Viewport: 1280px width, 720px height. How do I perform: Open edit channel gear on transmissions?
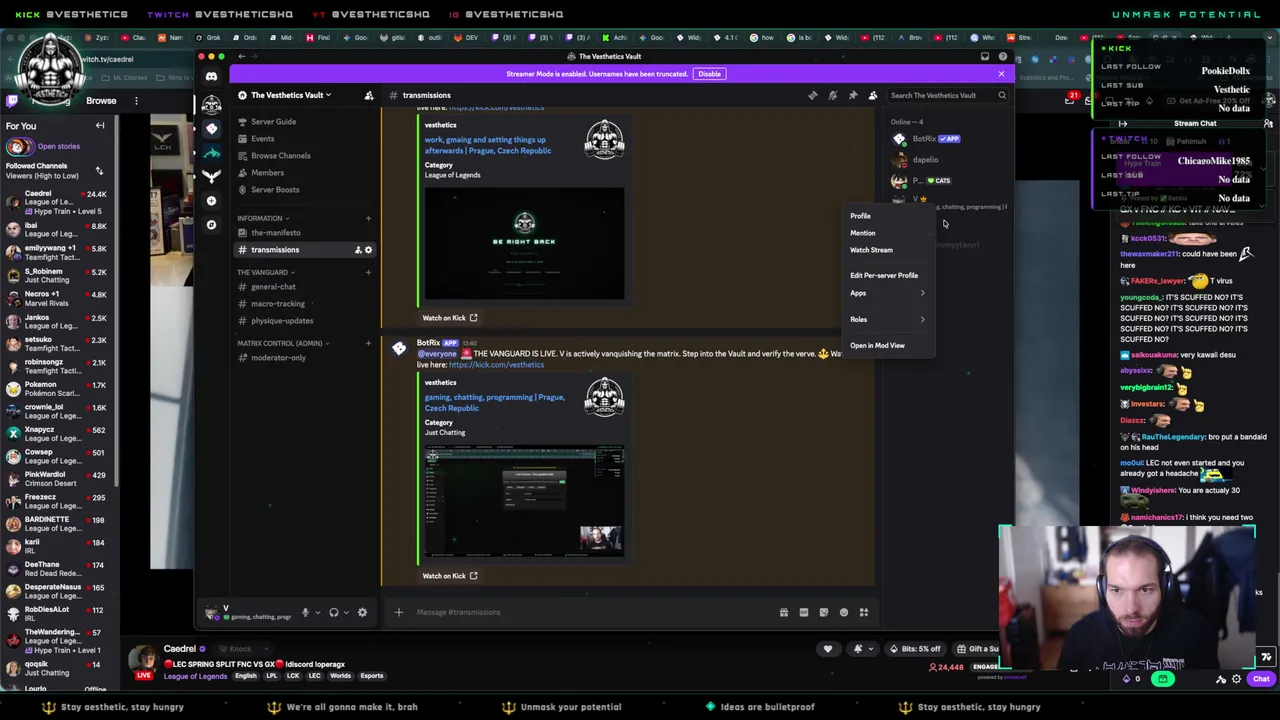pos(368,250)
